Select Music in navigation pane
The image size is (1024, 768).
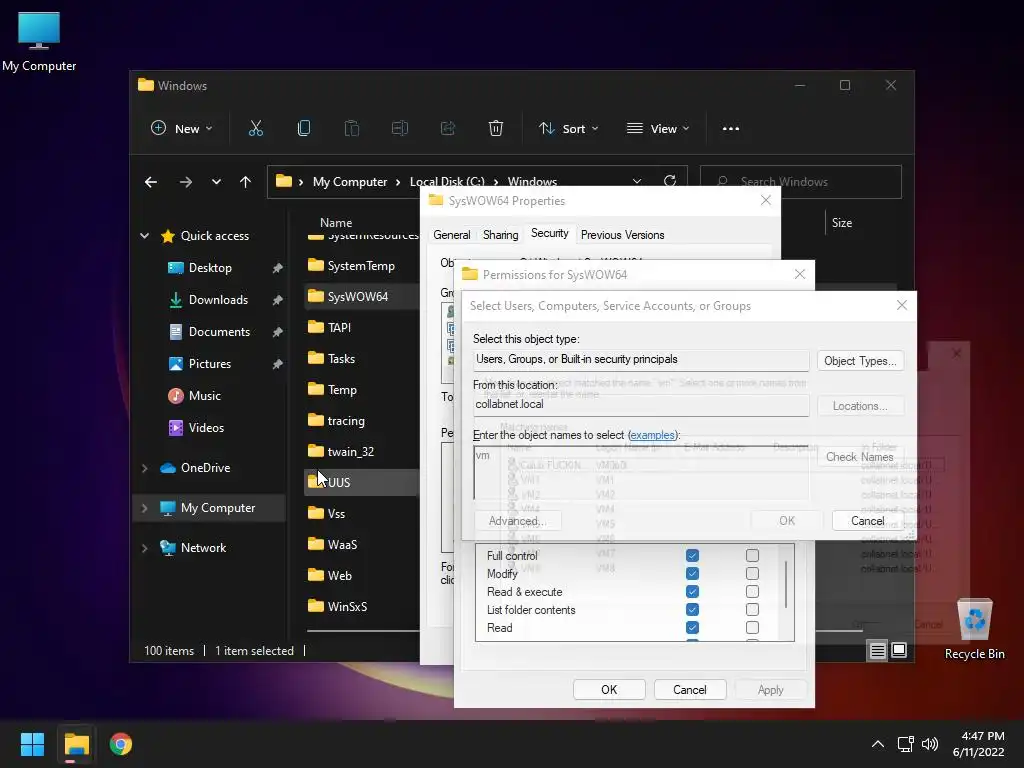tap(204, 396)
